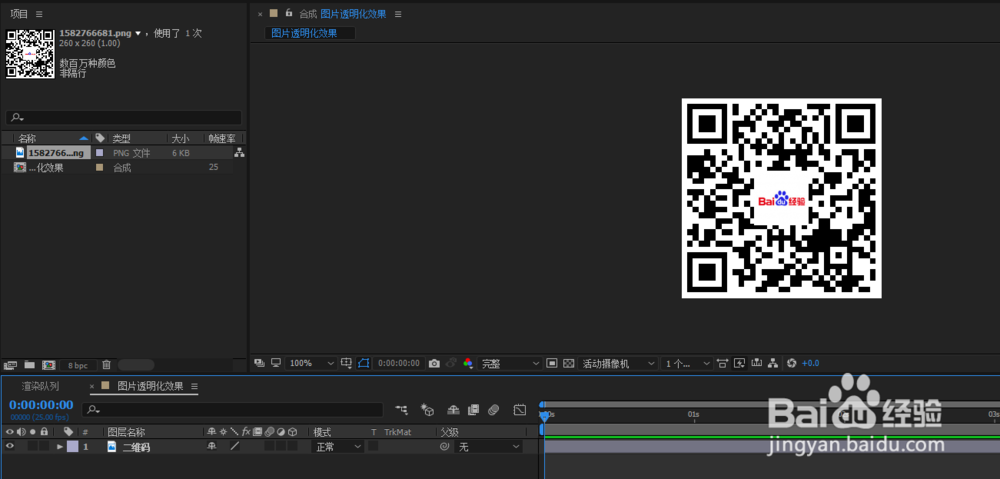Switch to the 渲染队列 tab
Image resolution: width=1000 pixels, height=479 pixels.
coord(40,386)
